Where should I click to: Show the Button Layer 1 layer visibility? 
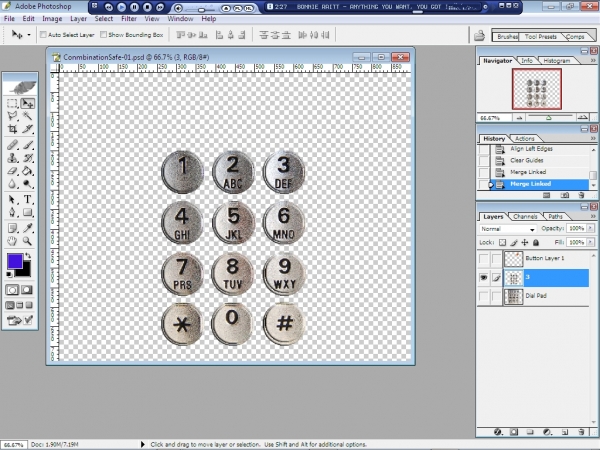coord(484,259)
